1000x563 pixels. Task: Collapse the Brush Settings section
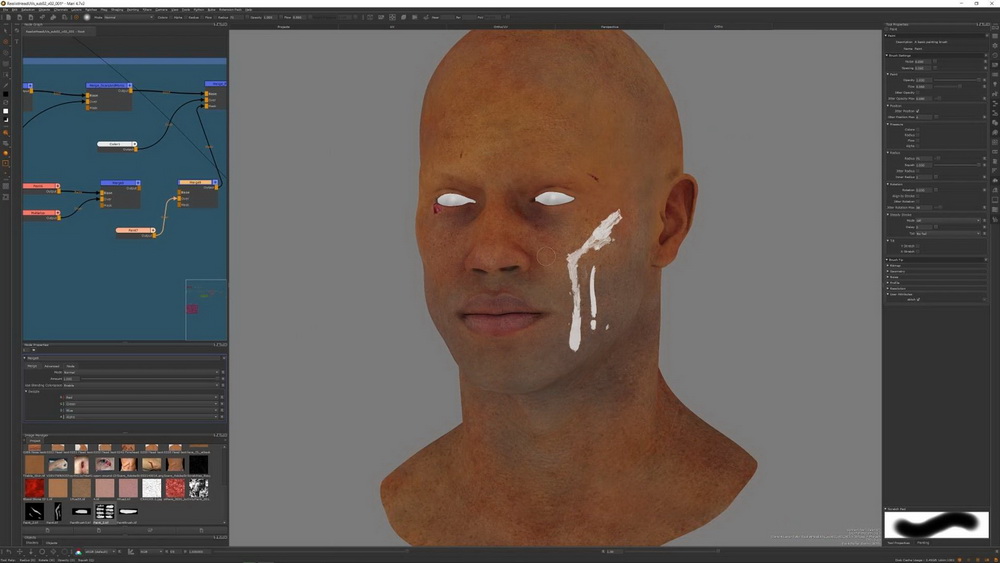[x=887, y=55]
